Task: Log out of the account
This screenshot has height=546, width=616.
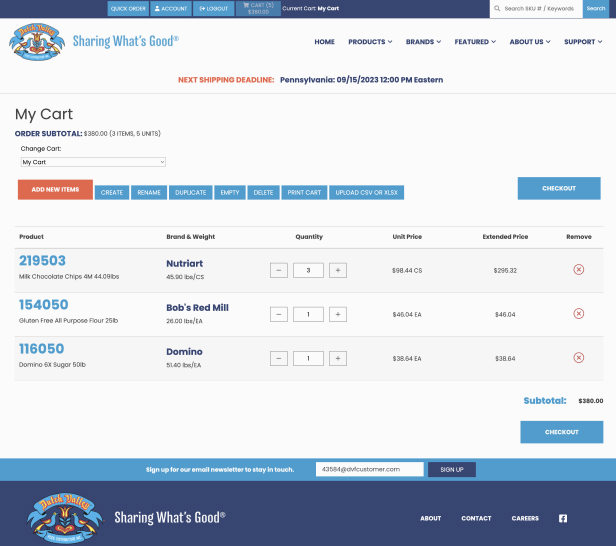Action: (214, 8)
